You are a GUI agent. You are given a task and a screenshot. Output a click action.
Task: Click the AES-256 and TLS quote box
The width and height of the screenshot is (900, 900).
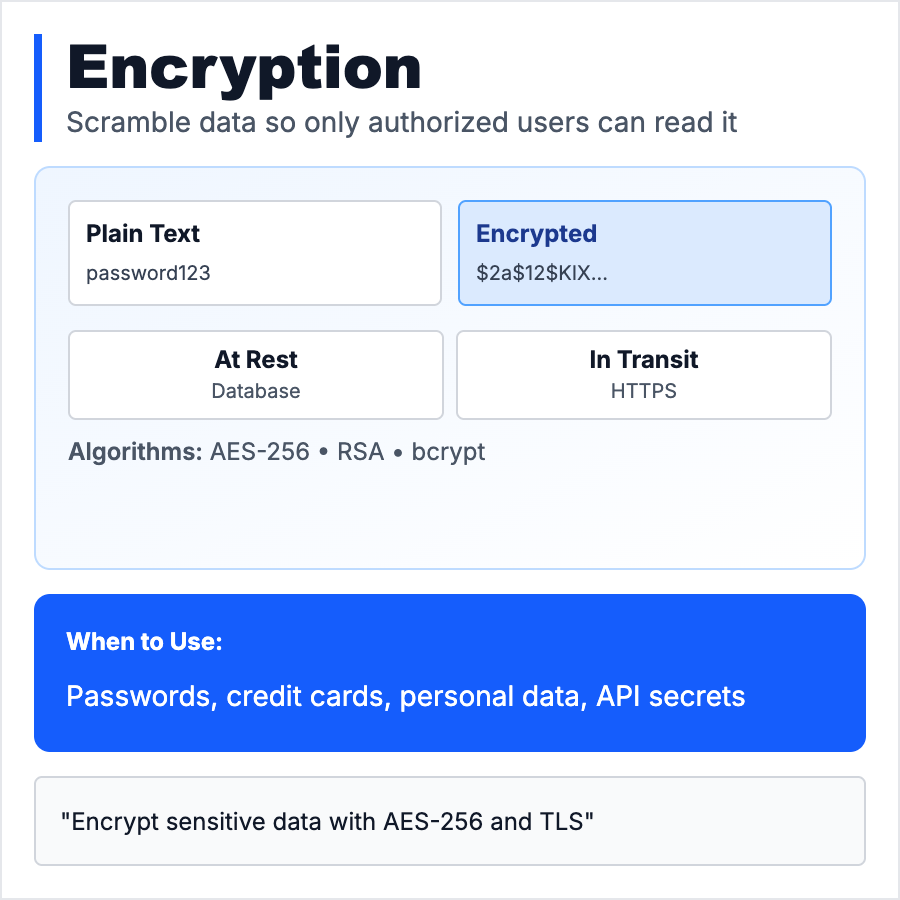449,821
